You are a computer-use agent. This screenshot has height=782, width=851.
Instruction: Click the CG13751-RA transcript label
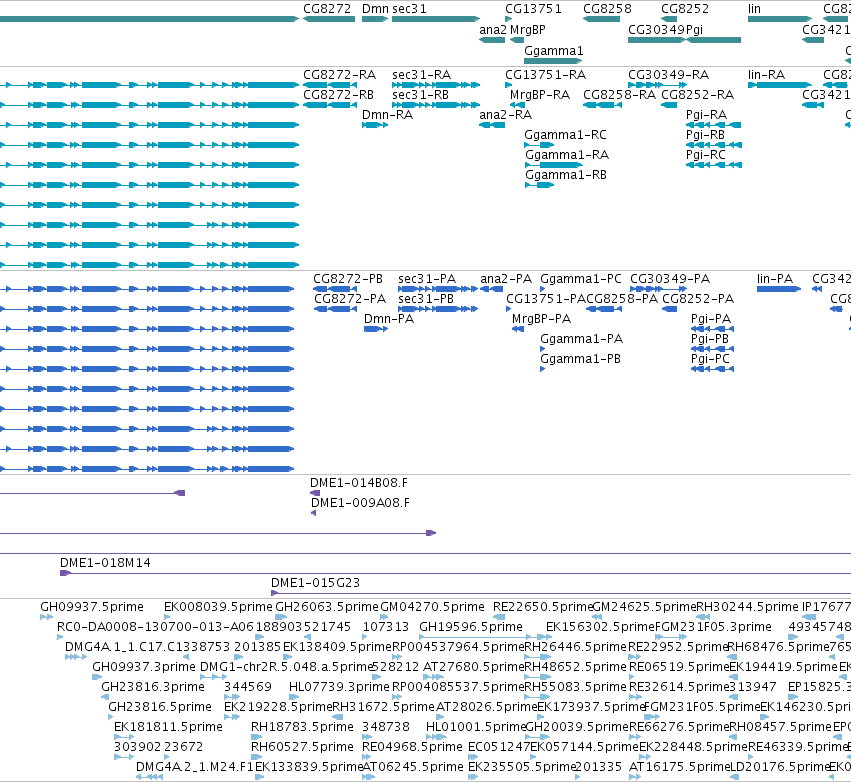[545, 74]
